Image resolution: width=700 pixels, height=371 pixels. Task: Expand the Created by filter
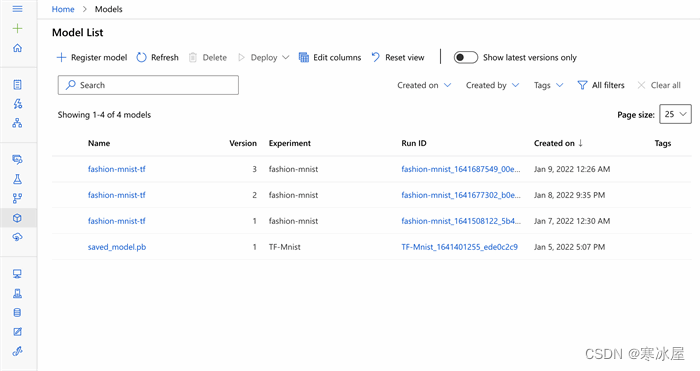(492, 85)
